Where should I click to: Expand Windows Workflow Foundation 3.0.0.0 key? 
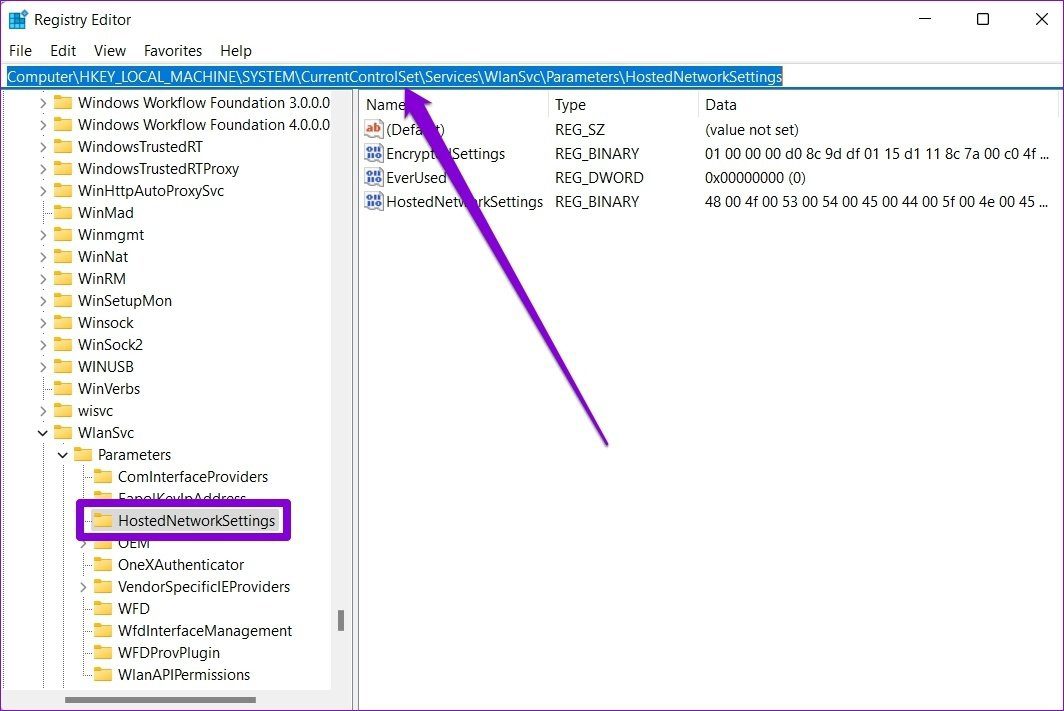click(x=43, y=102)
